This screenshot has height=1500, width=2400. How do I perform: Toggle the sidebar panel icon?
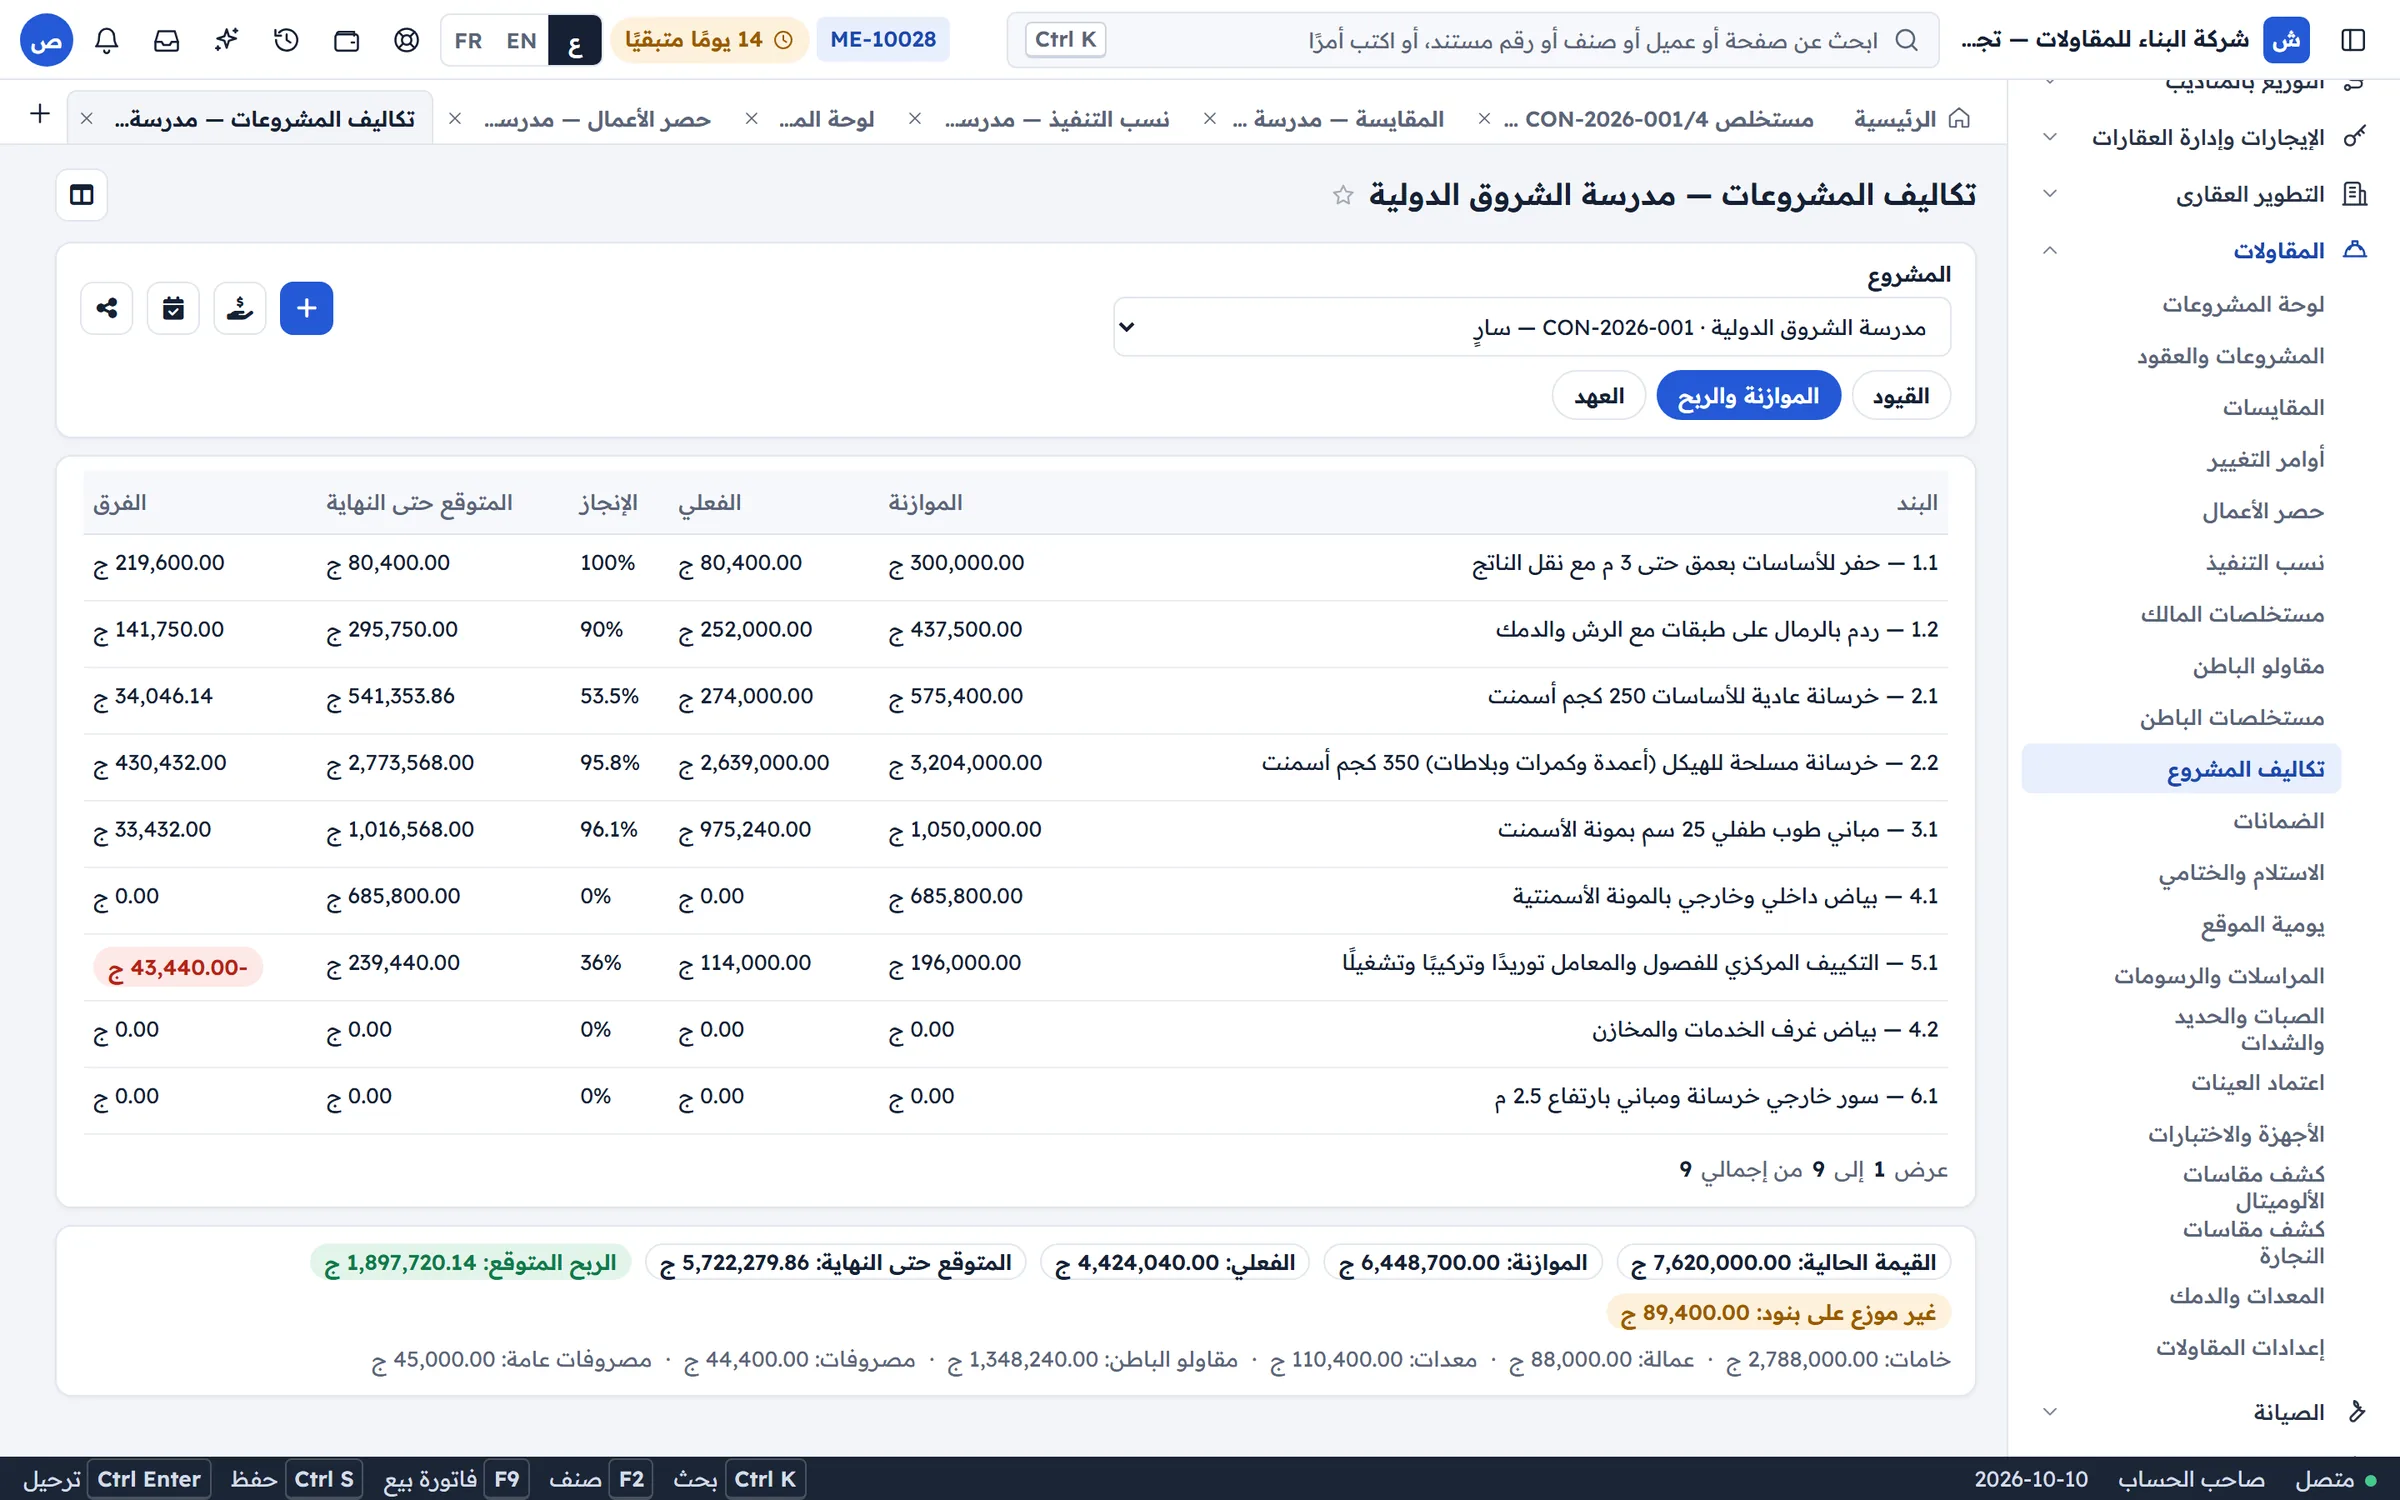[2353, 40]
